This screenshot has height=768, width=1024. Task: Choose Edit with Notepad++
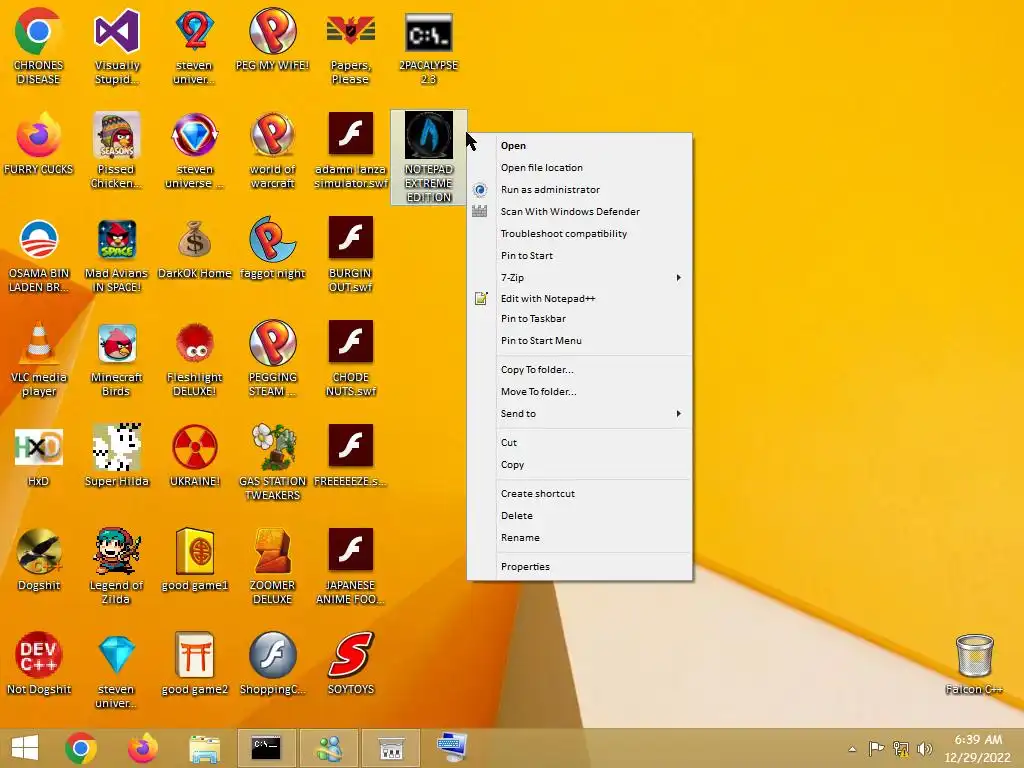tap(580, 298)
